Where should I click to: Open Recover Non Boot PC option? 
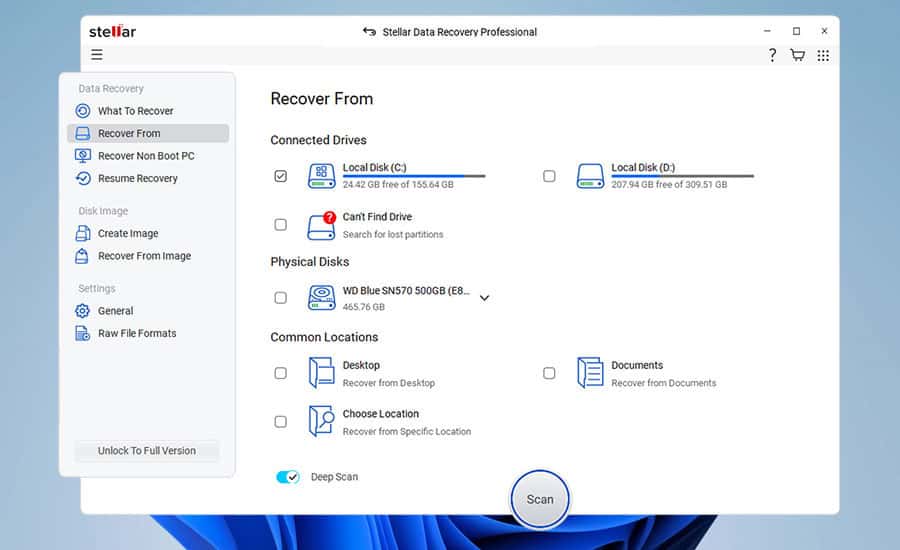pyautogui.click(x=148, y=156)
